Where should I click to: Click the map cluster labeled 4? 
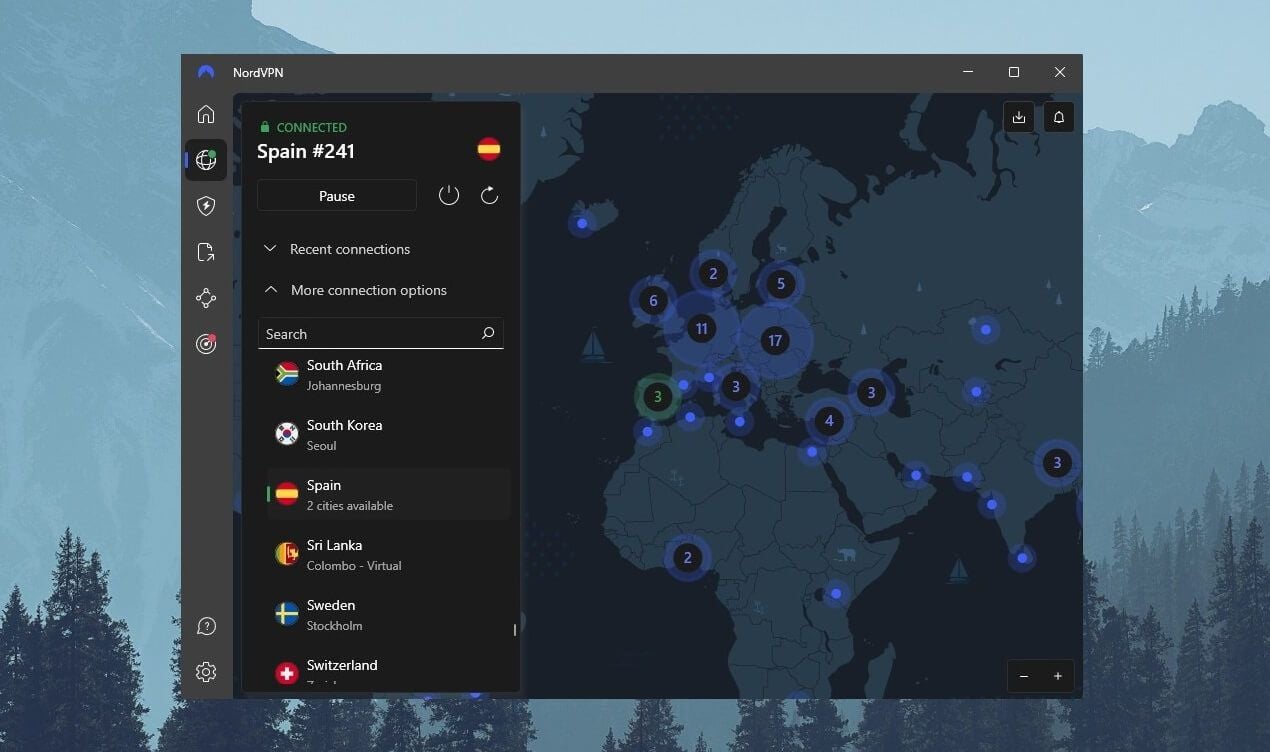828,421
